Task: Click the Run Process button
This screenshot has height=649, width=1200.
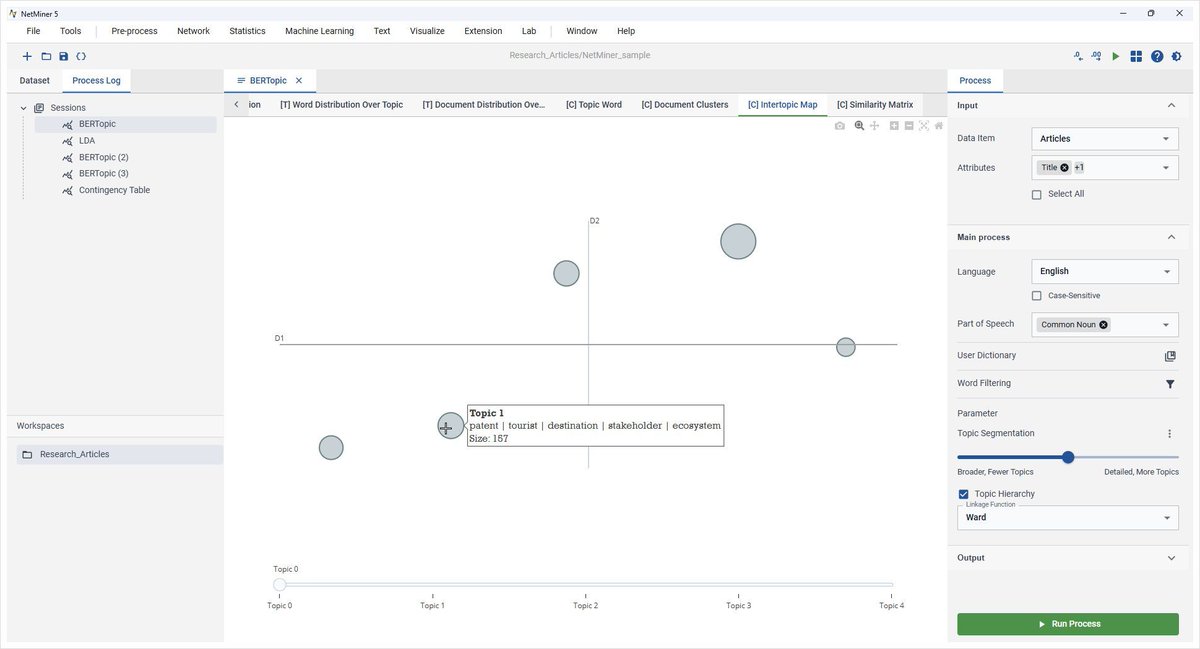Action: (x=1066, y=623)
